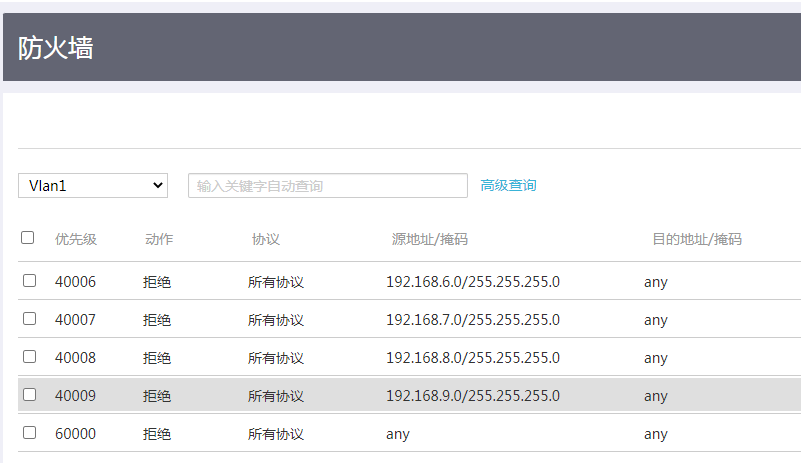
Task: Click priority value 60000
Action: (76, 434)
